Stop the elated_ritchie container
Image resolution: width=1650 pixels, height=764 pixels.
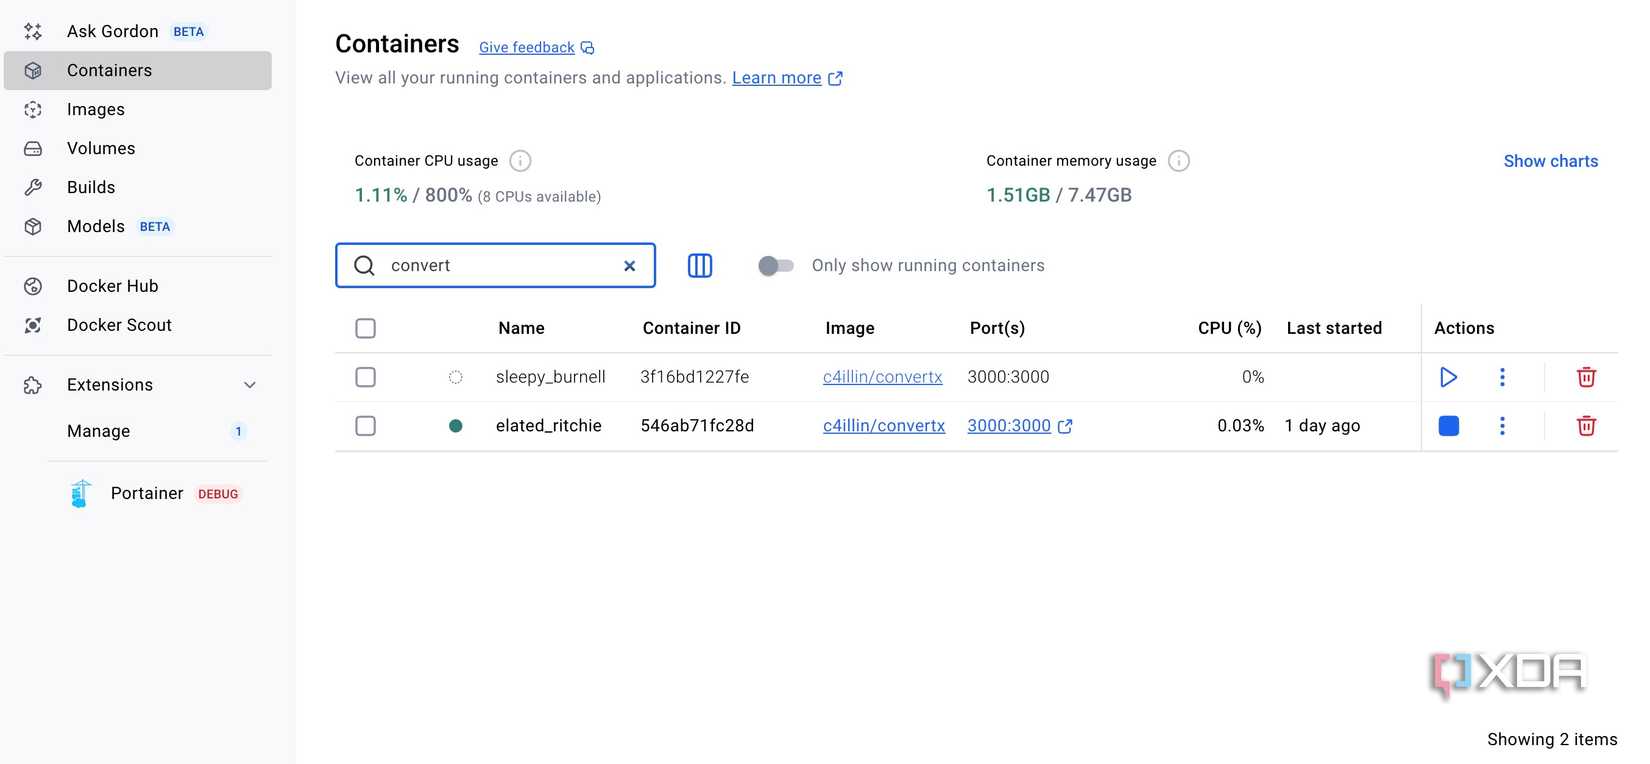[1448, 426]
